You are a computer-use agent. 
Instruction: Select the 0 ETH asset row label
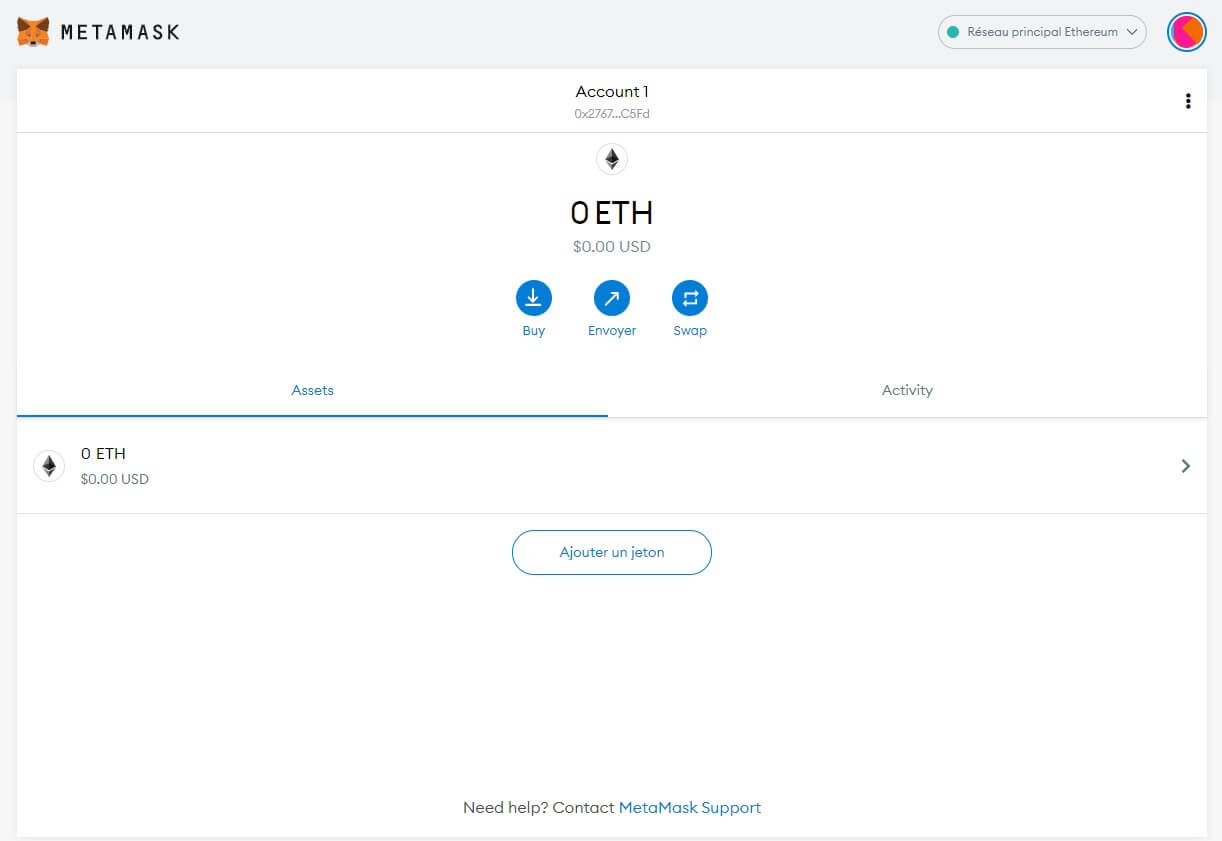point(103,454)
